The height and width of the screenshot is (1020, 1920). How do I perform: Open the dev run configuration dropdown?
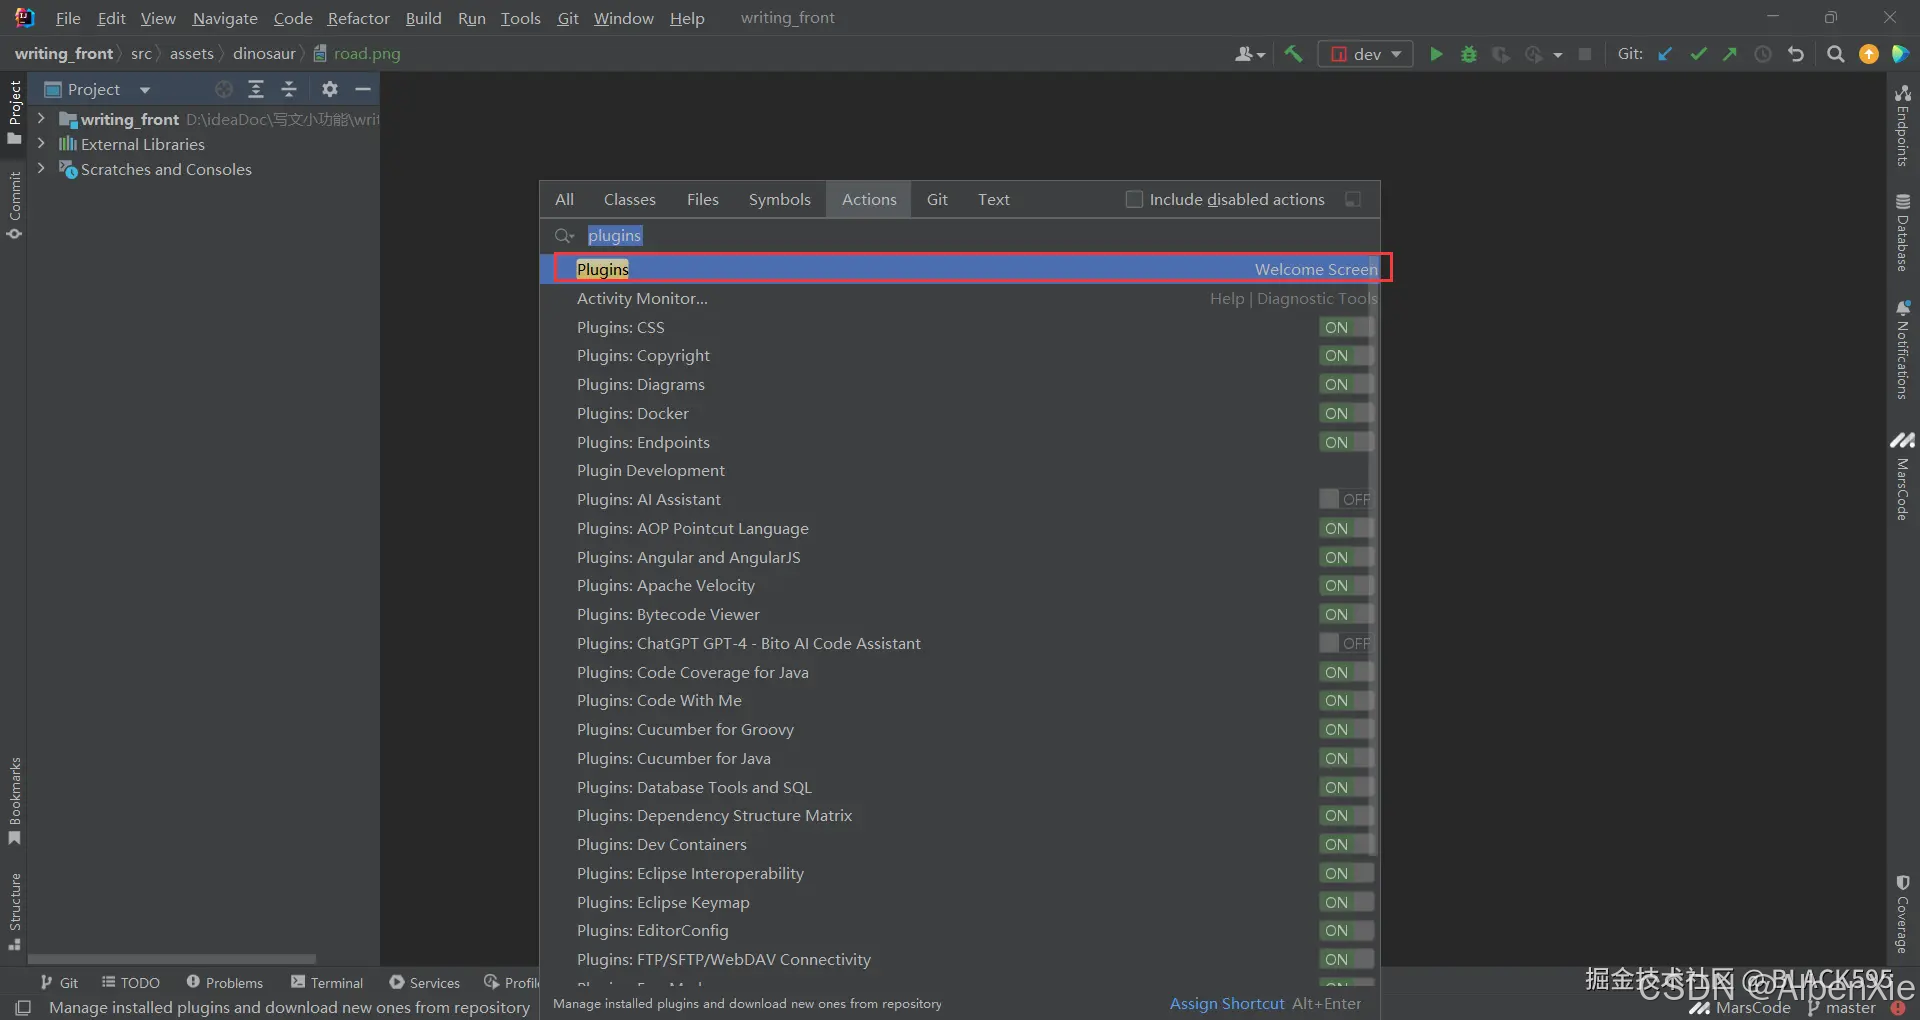coord(1396,54)
